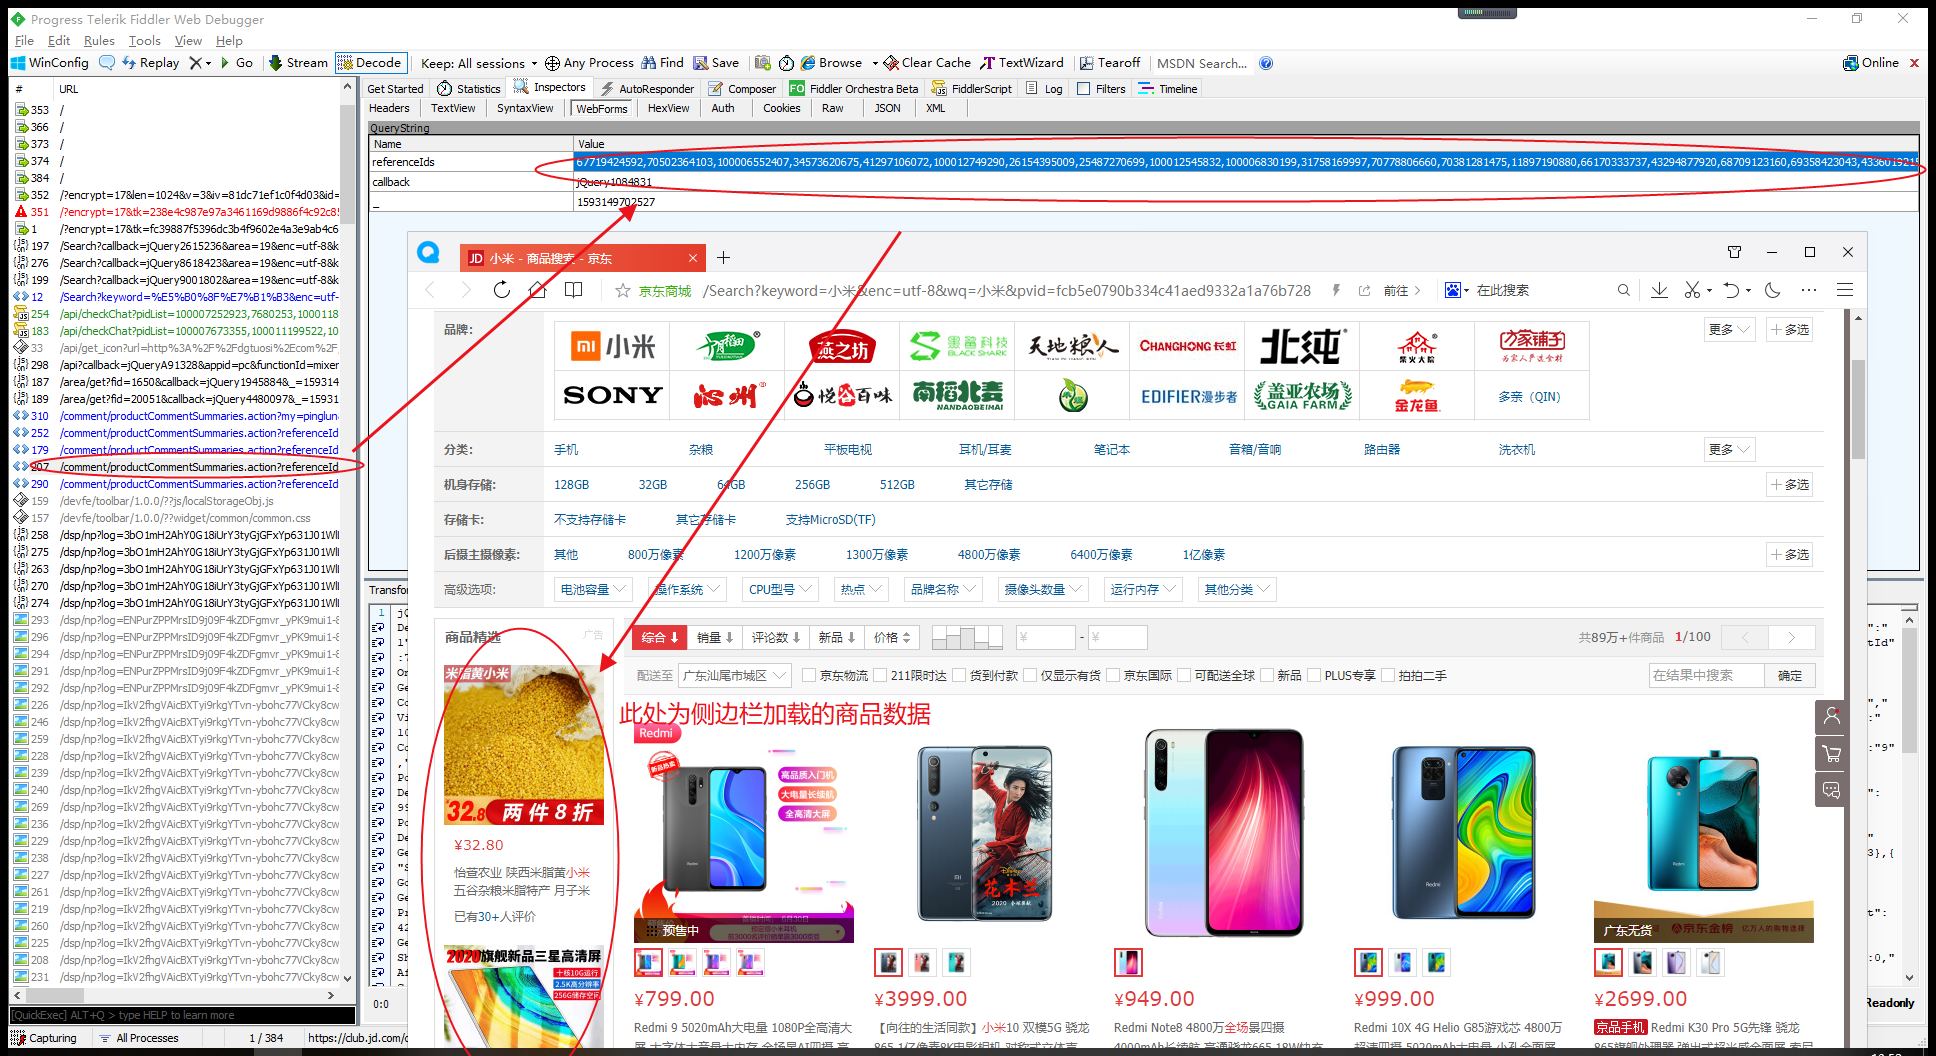Viewport: 1936px width, 1056px height.
Task: Check the 211限时达 checkbox
Action: click(x=881, y=676)
